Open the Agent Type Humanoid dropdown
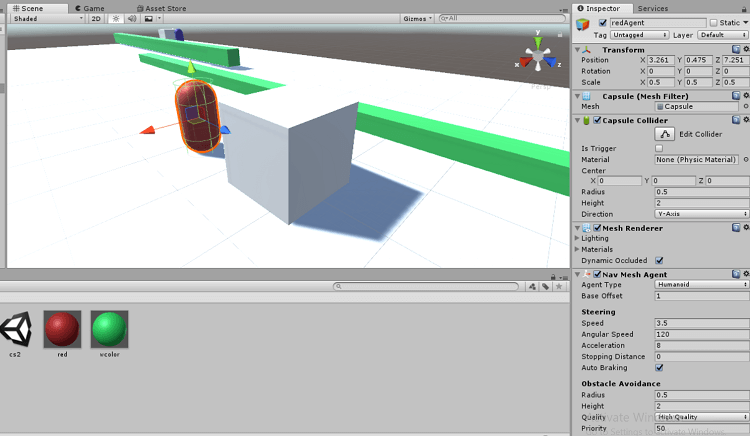The width and height of the screenshot is (750, 436). point(701,285)
